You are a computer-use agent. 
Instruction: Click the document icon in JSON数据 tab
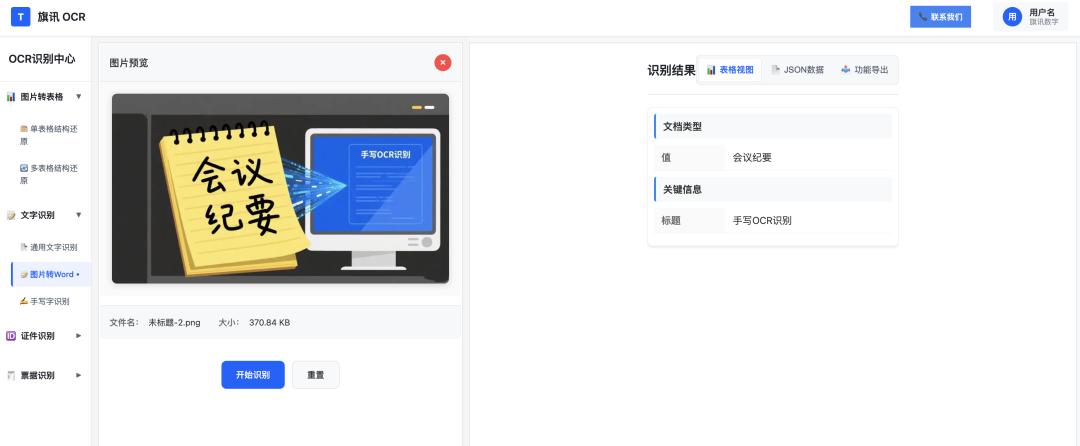point(776,70)
